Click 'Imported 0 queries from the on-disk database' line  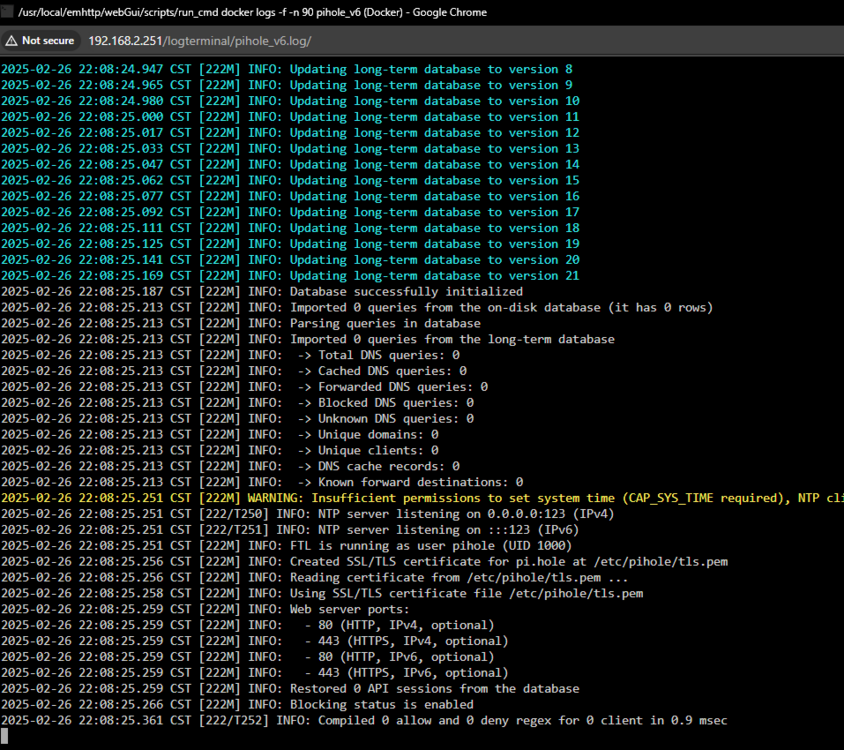[357, 307]
